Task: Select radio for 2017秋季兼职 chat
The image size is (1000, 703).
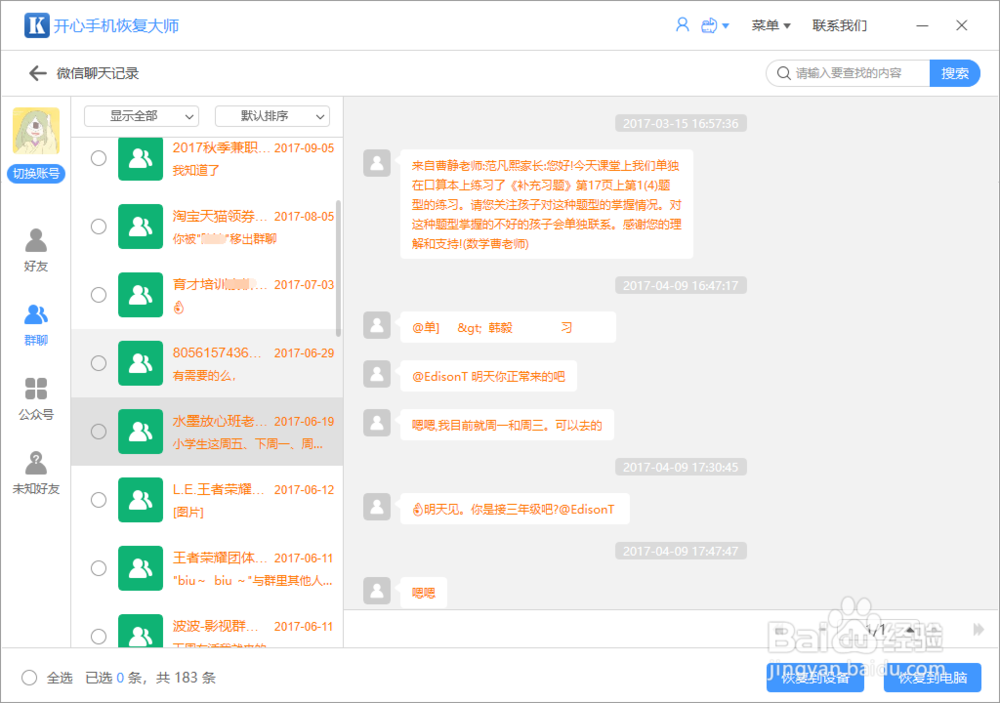Action: click(98, 158)
